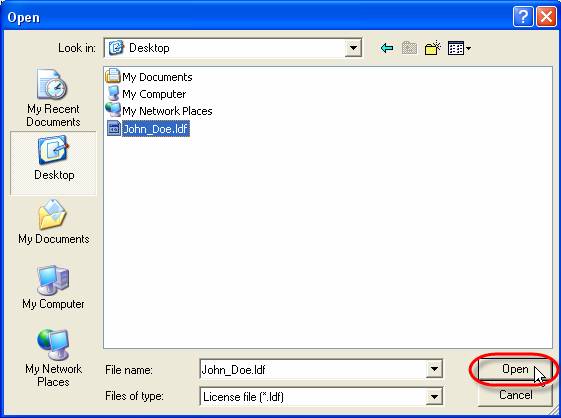Open My Network Places from places bar
The height and width of the screenshot is (418, 561).
(53, 358)
